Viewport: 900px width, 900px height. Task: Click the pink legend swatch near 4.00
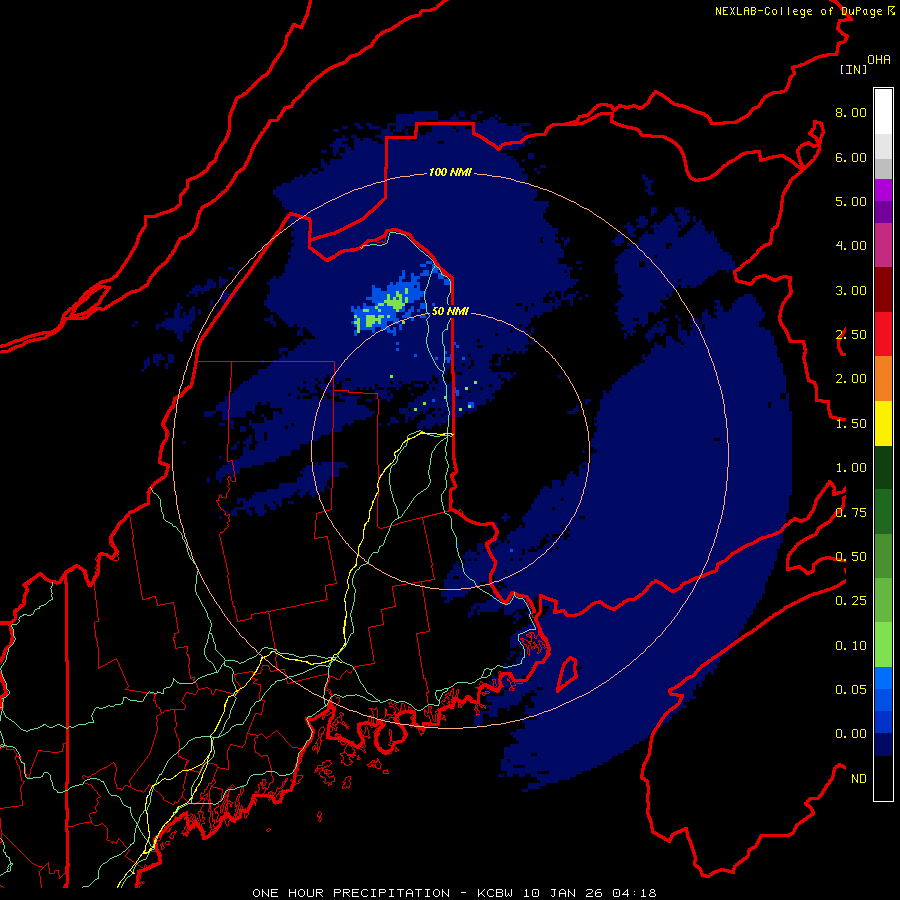[883, 245]
